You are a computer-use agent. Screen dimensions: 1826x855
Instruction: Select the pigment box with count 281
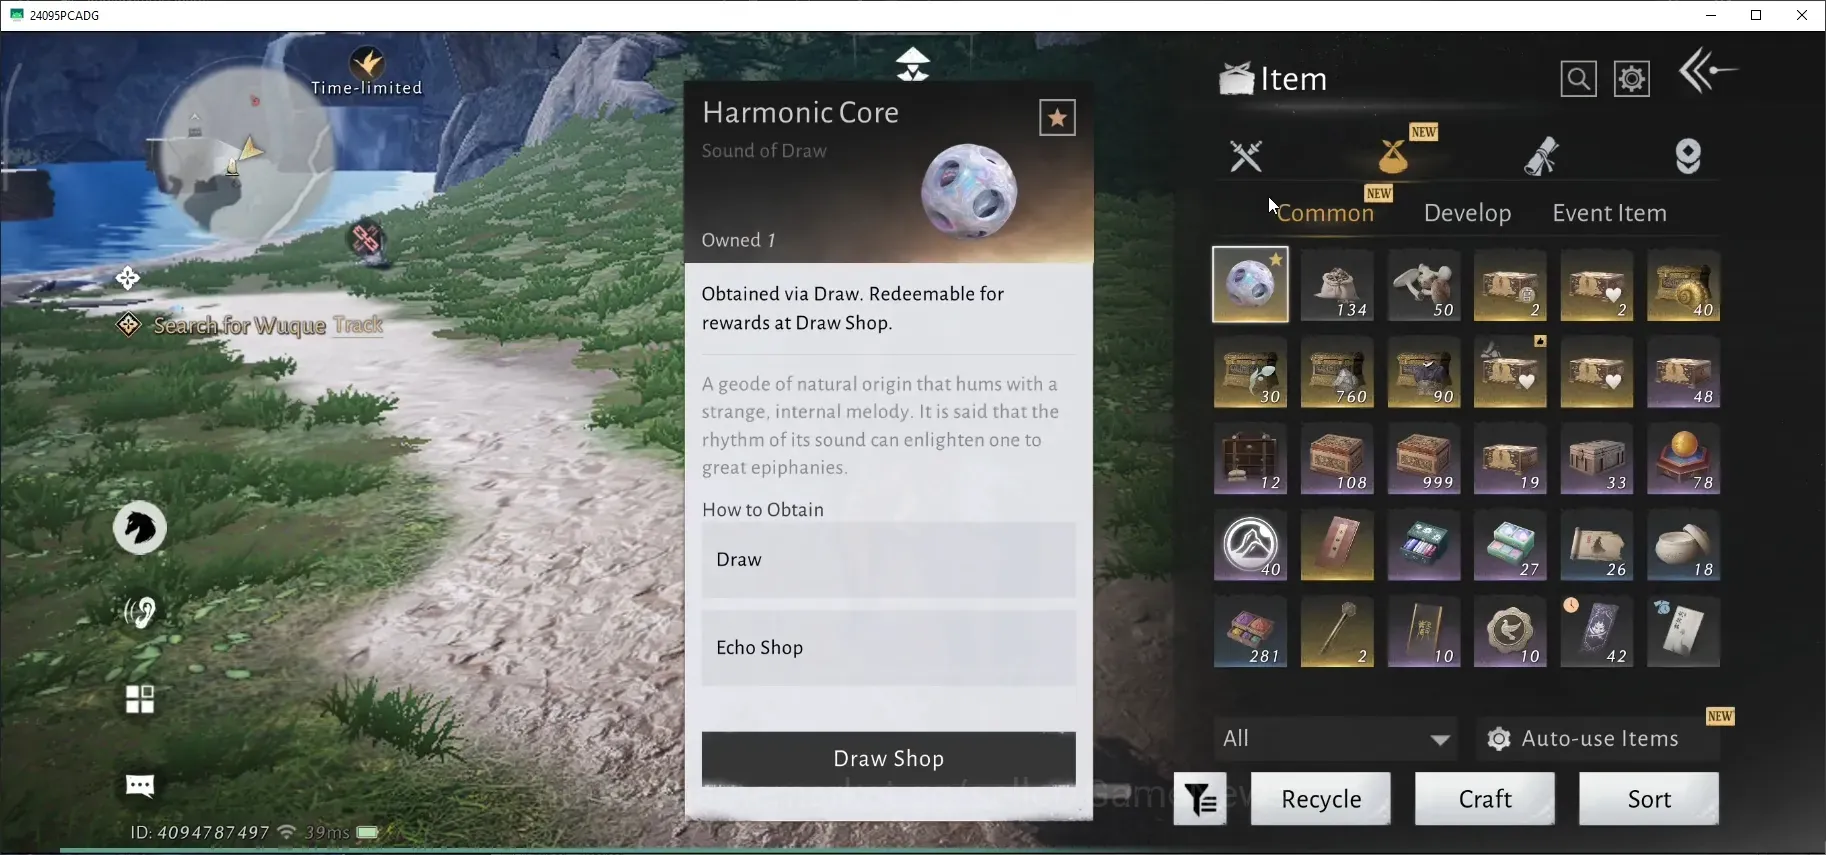(1250, 633)
